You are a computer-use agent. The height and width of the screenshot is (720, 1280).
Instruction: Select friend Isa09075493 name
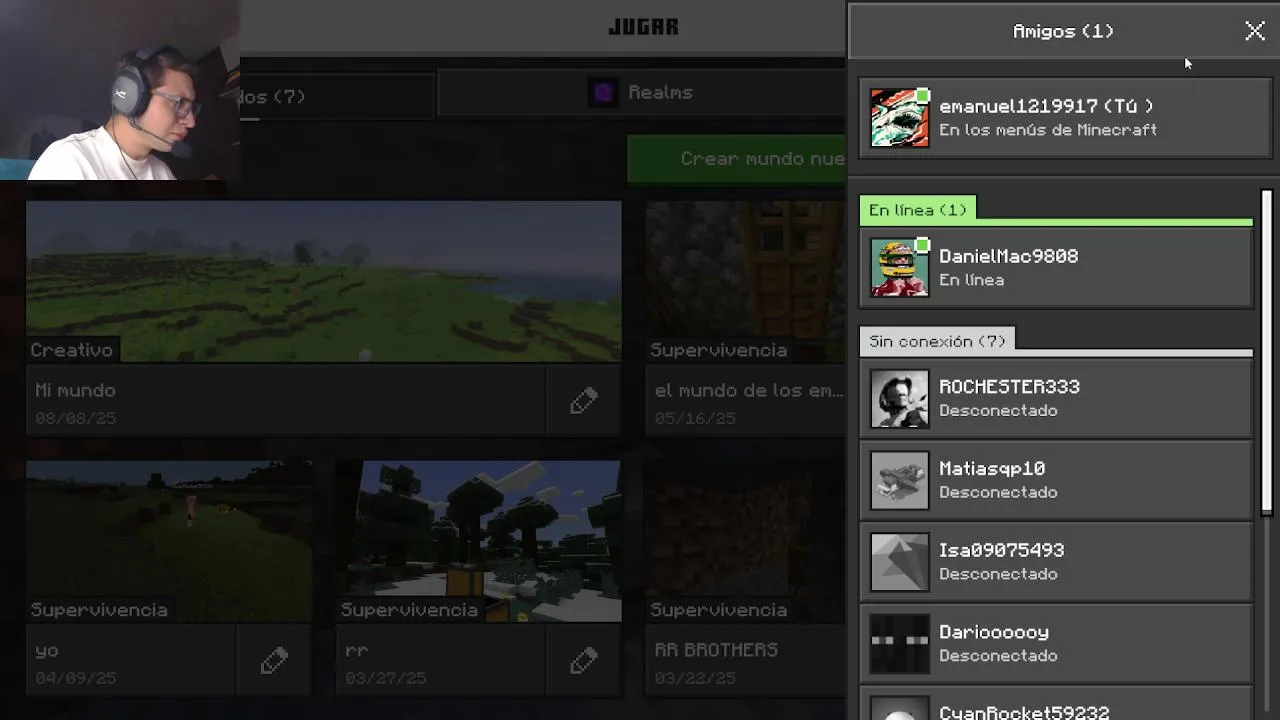[x=1001, y=551]
